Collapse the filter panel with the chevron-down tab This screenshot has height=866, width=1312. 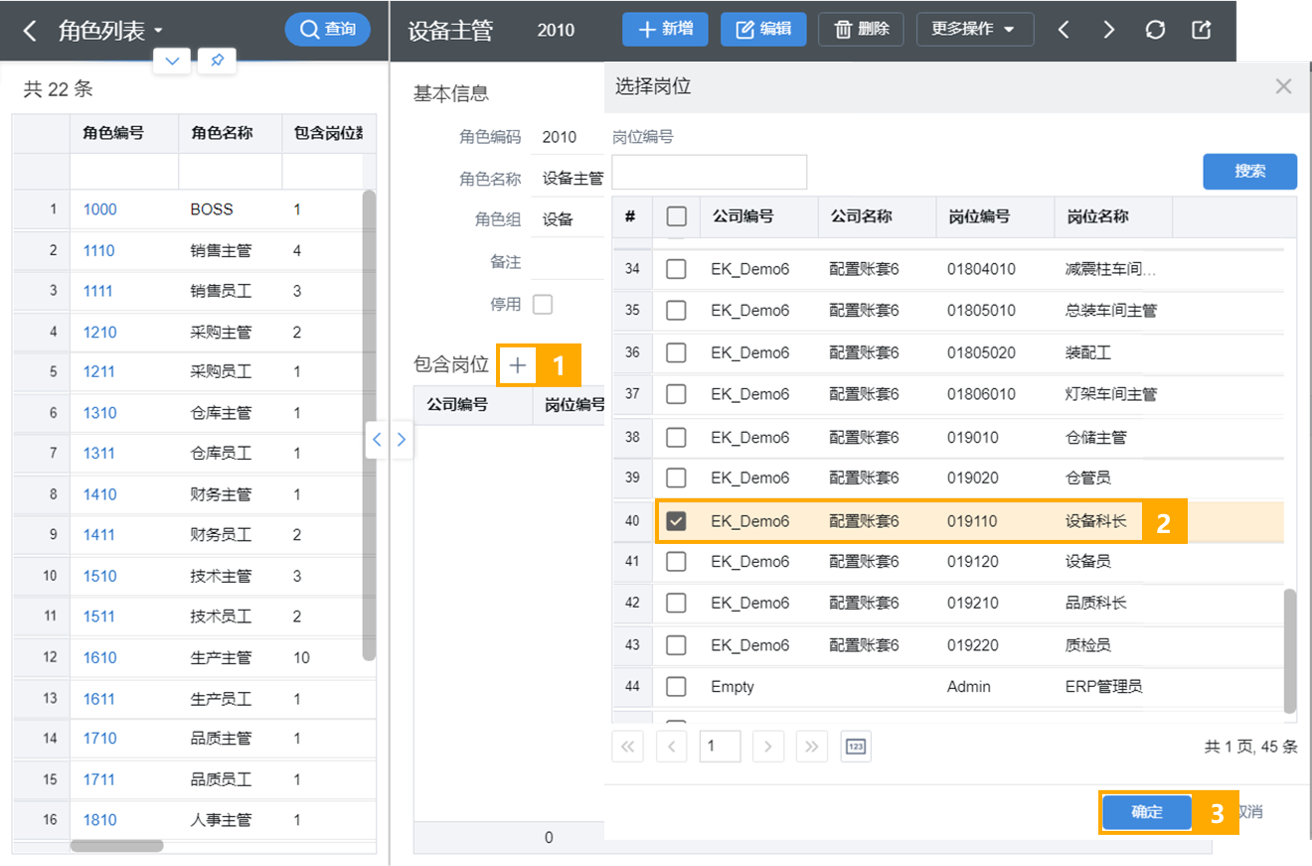point(172,61)
